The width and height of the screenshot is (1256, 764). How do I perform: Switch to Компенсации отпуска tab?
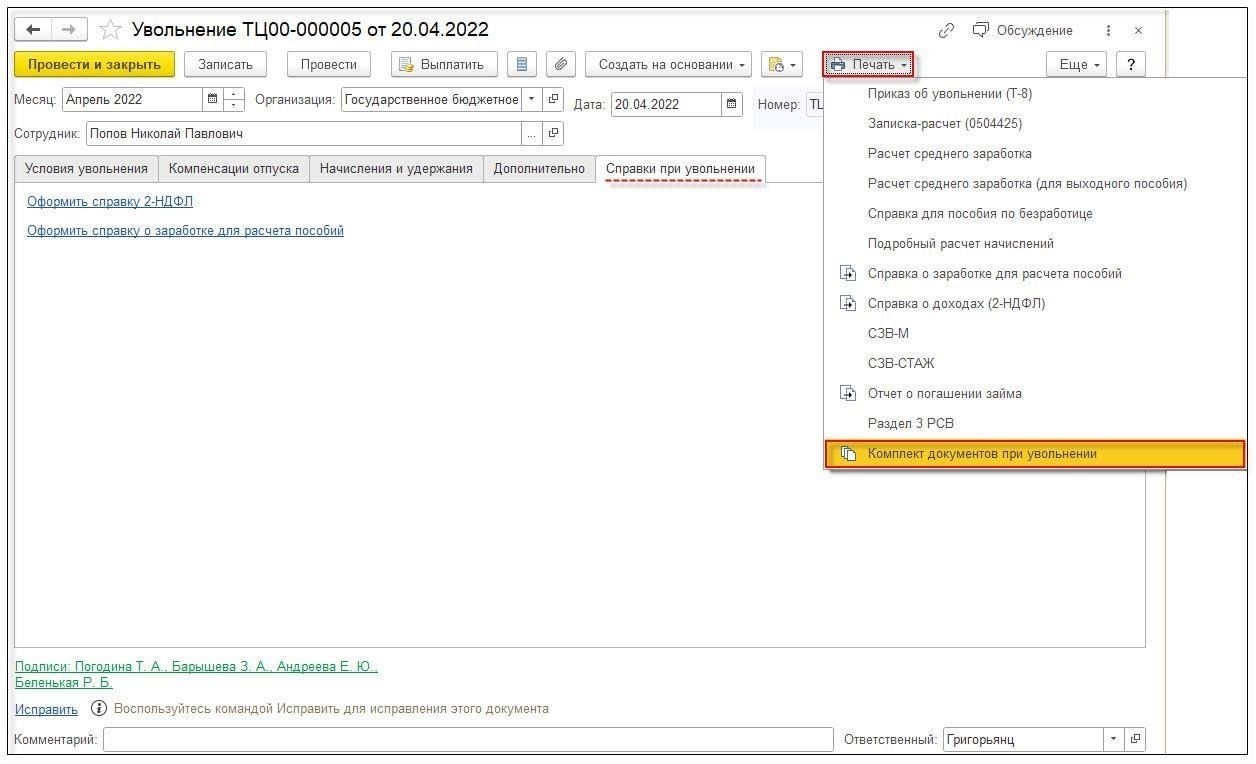[234, 169]
